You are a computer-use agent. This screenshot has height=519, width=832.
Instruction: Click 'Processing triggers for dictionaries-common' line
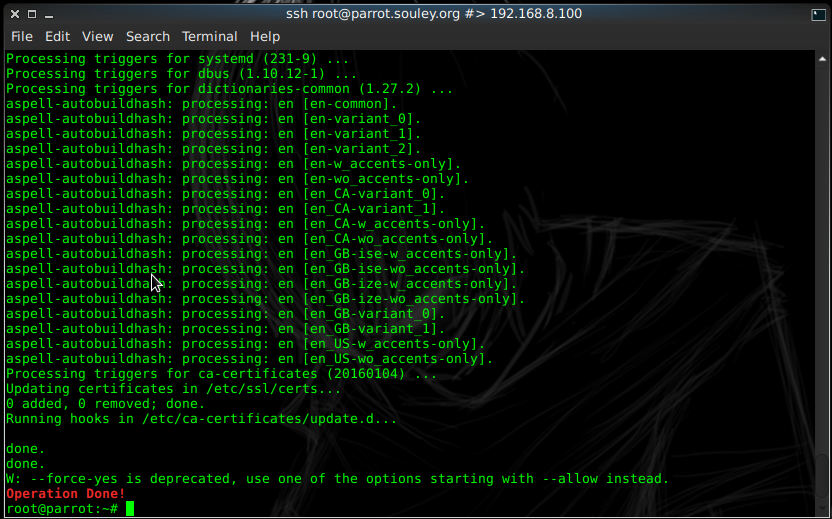point(229,89)
